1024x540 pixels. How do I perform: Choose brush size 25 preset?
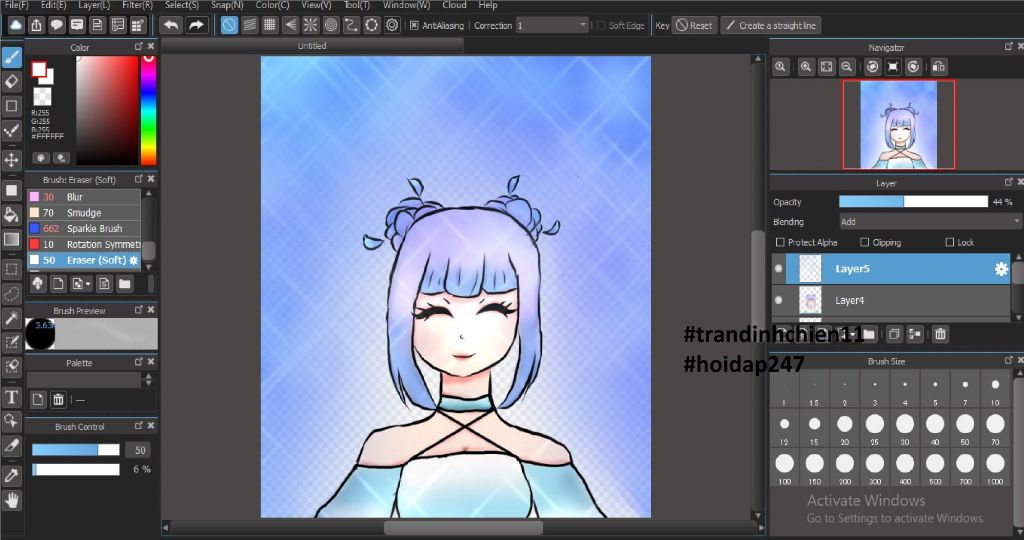[x=874, y=428]
